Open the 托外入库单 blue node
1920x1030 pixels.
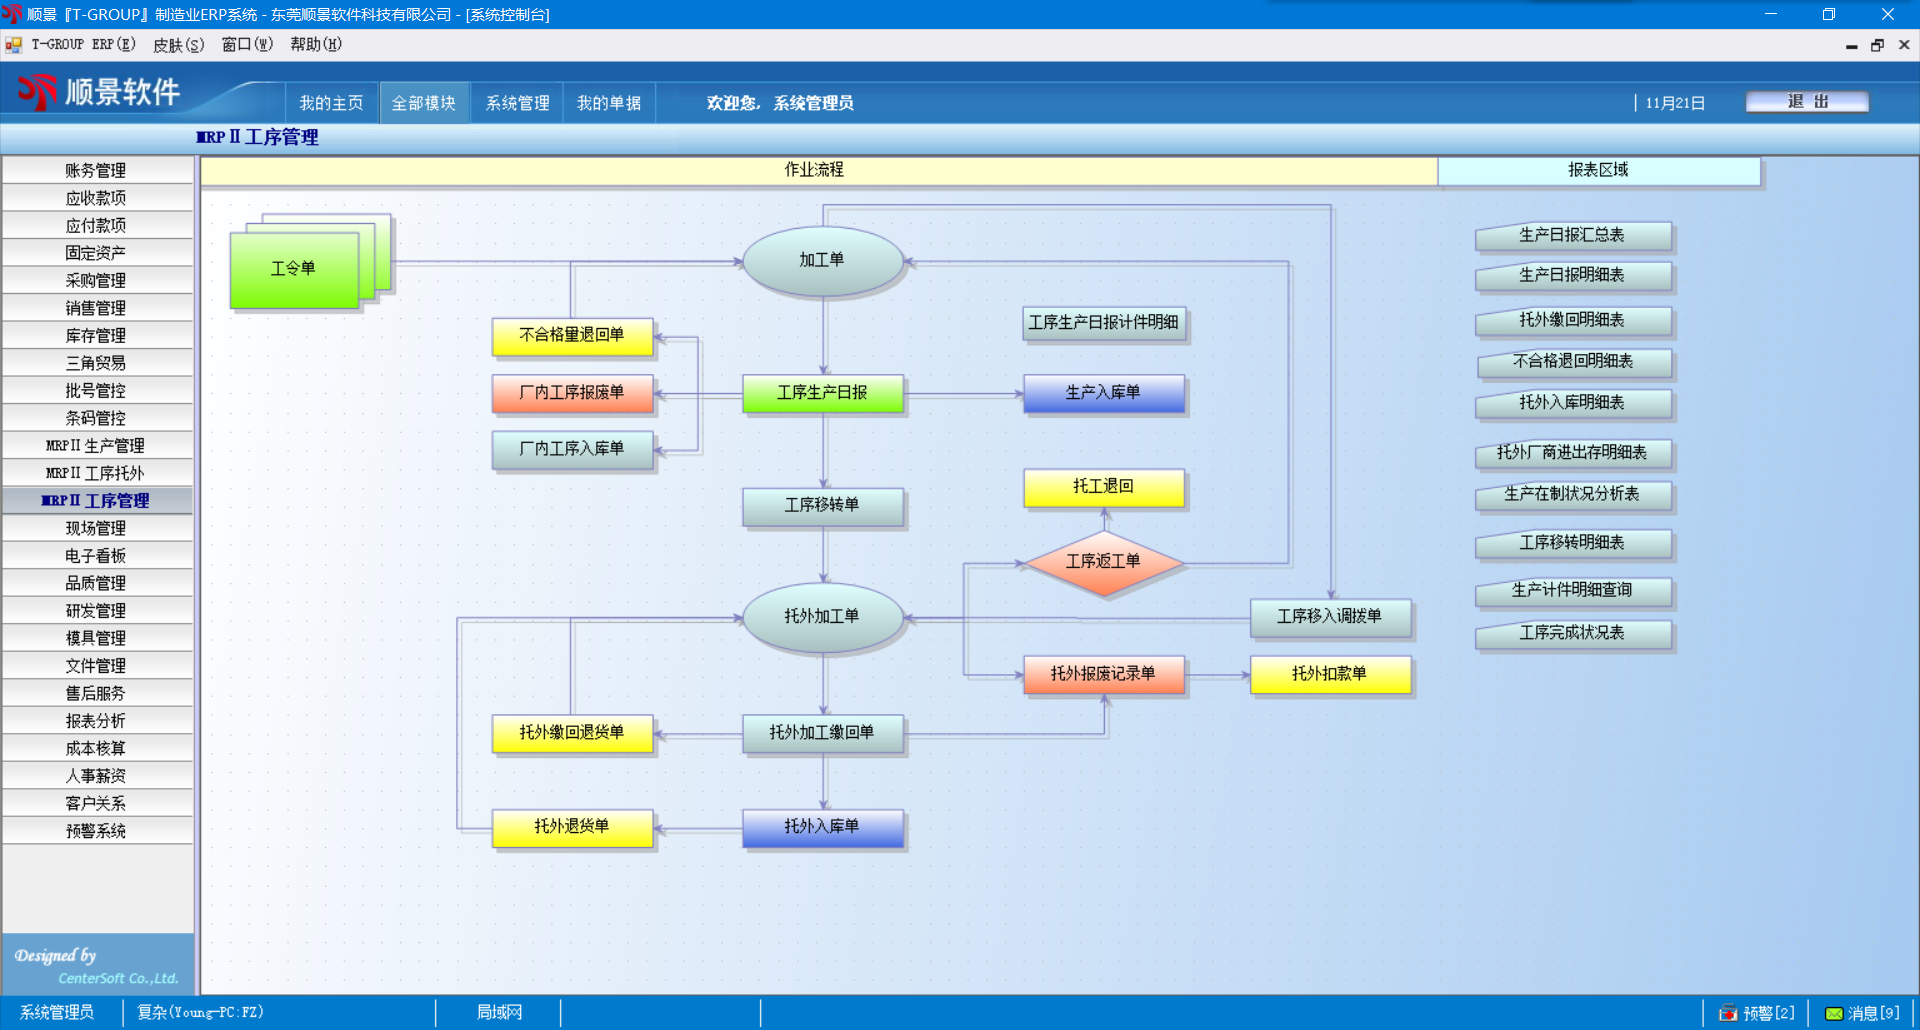822,827
